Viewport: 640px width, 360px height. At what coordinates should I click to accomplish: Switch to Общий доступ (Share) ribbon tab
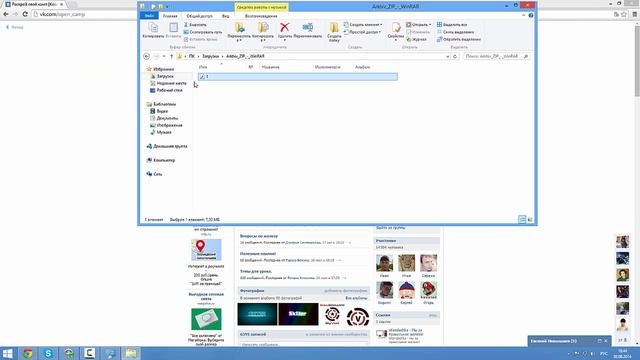pos(199,16)
